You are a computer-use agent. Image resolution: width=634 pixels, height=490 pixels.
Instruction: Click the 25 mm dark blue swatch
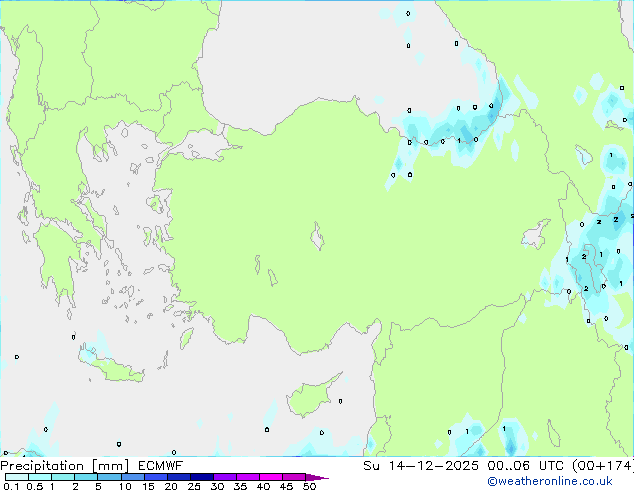coord(202,477)
